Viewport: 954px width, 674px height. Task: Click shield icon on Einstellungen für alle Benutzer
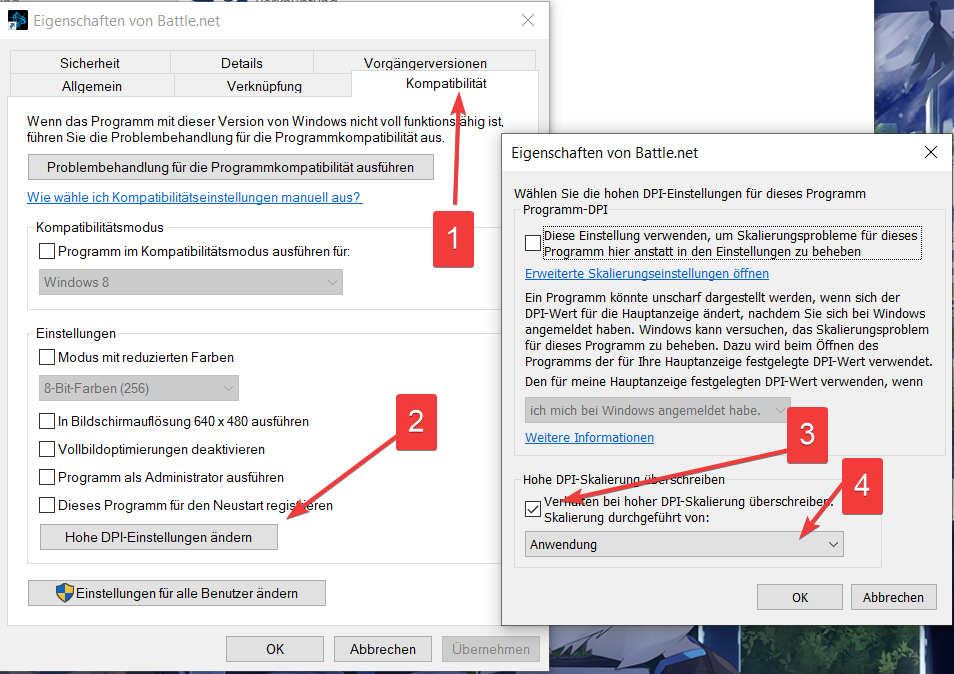(x=64, y=593)
